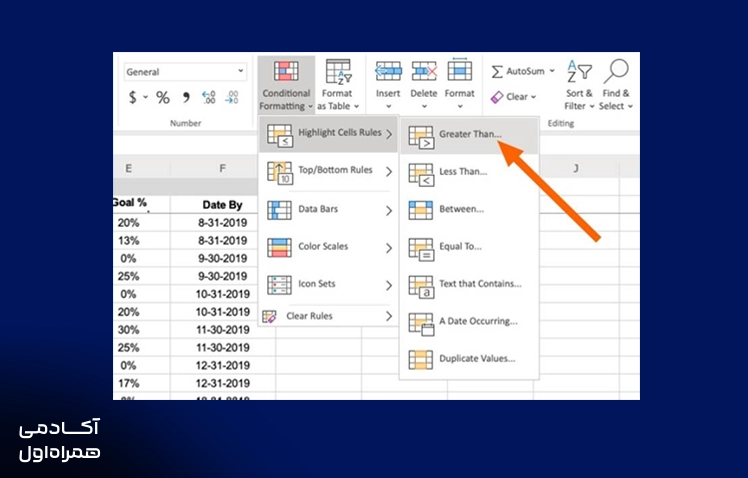Click the Highlight Cells Rules icon
The height and width of the screenshot is (478, 748).
[x=280, y=135]
